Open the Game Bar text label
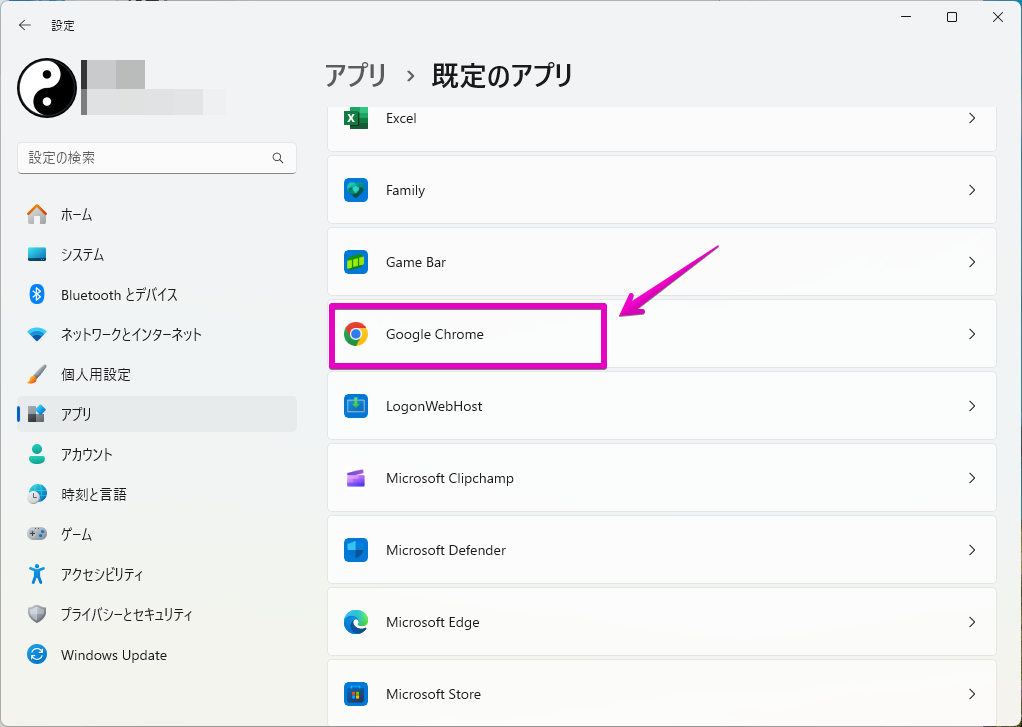 pyautogui.click(x=416, y=262)
